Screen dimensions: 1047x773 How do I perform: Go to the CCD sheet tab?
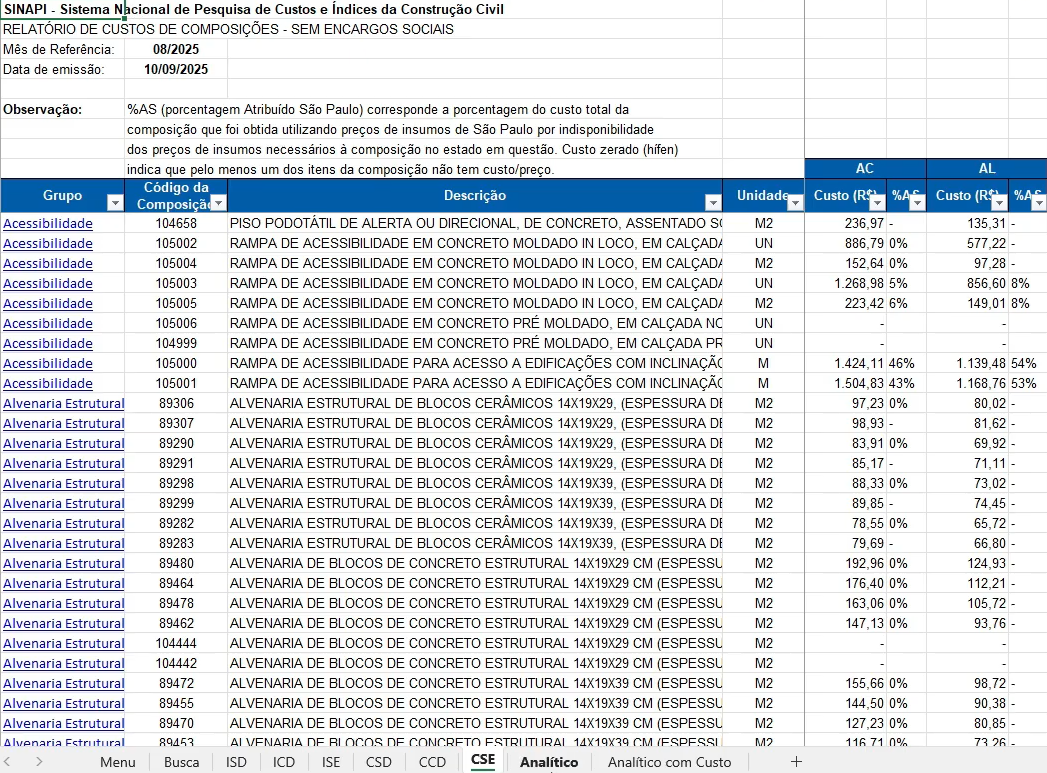[x=432, y=762]
